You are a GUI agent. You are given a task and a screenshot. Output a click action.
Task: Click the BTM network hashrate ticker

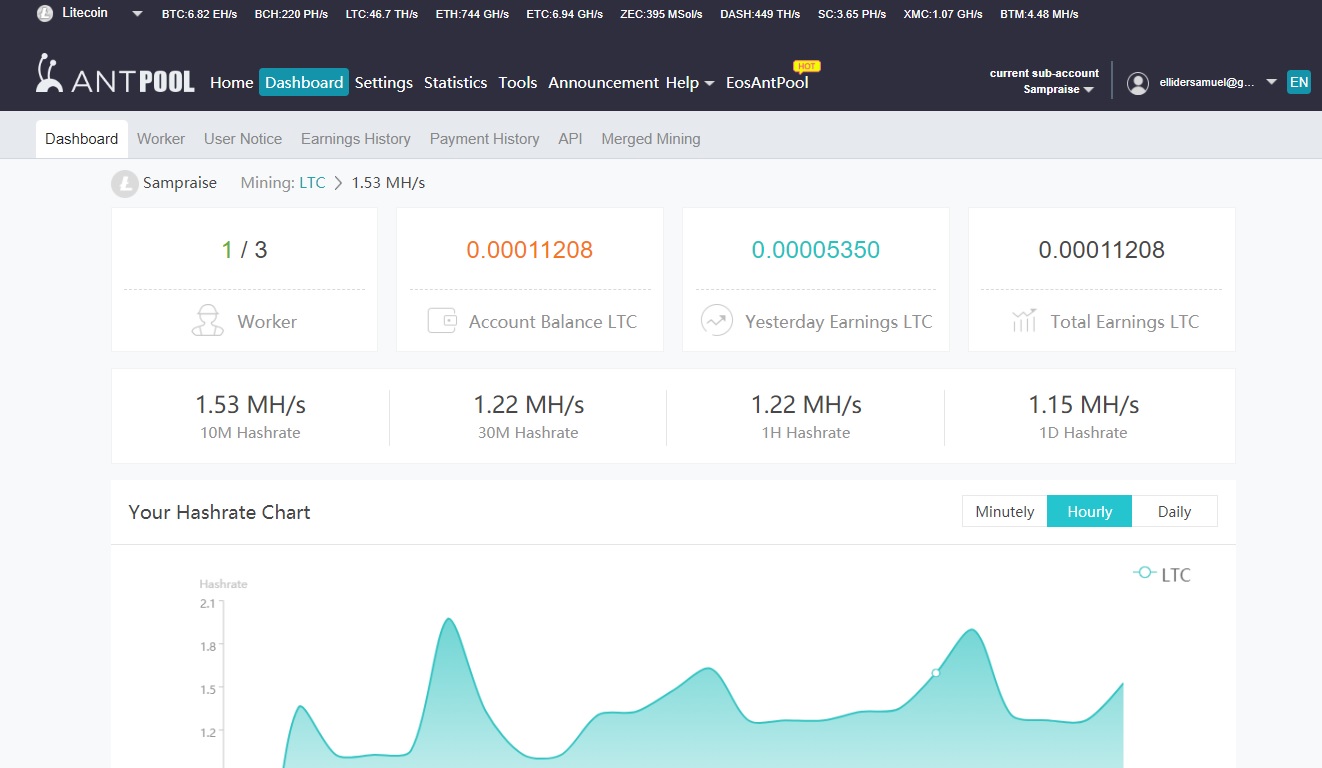tap(1038, 14)
